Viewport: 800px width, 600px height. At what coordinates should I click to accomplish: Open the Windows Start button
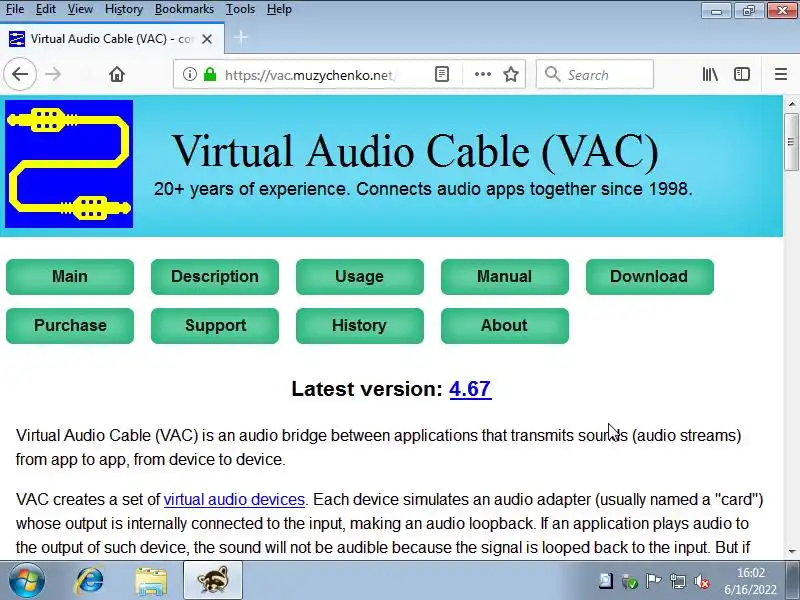26,581
